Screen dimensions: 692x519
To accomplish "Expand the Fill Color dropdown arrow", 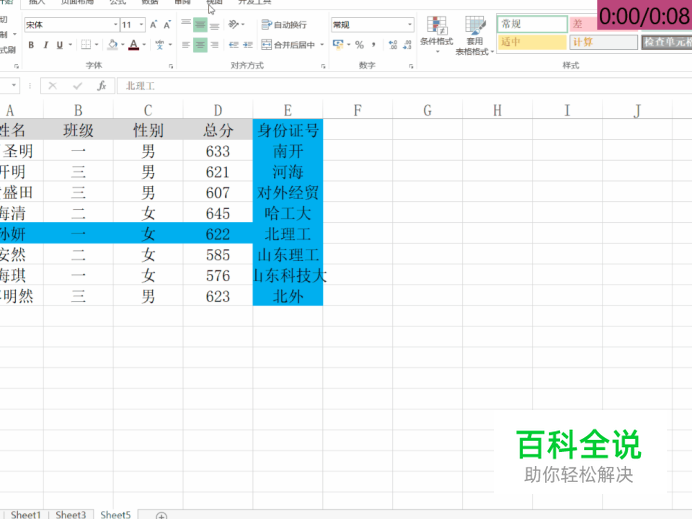I will pyautogui.click(x=123, y=45).
